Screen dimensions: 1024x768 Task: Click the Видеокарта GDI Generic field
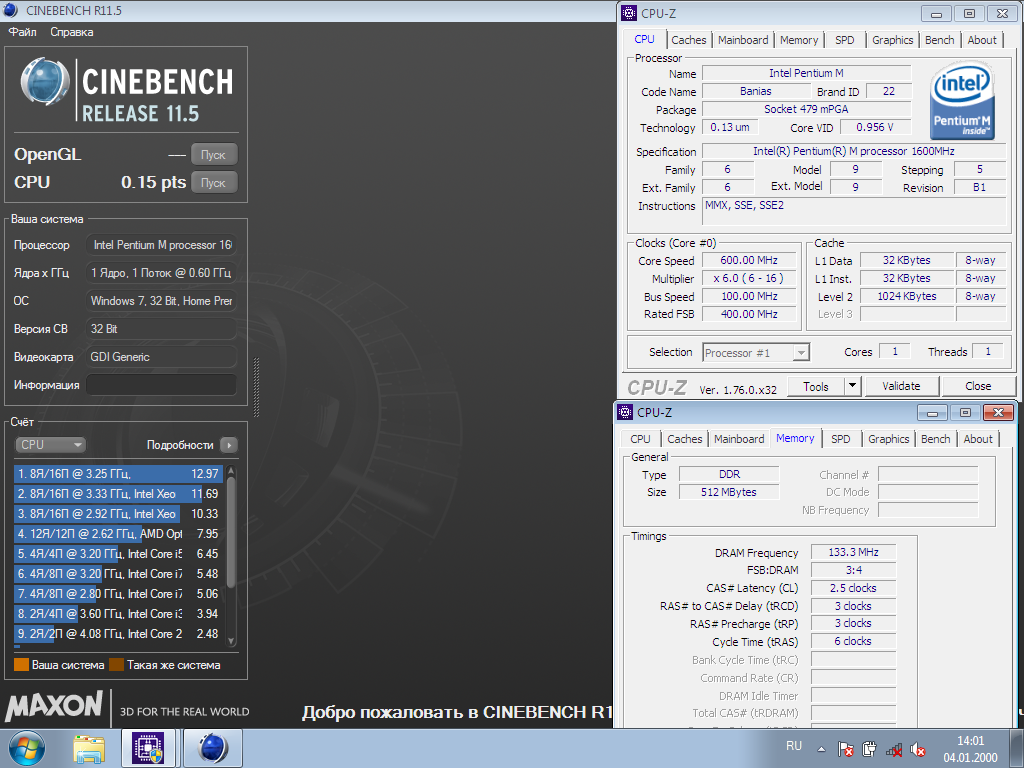pos(161,357)
